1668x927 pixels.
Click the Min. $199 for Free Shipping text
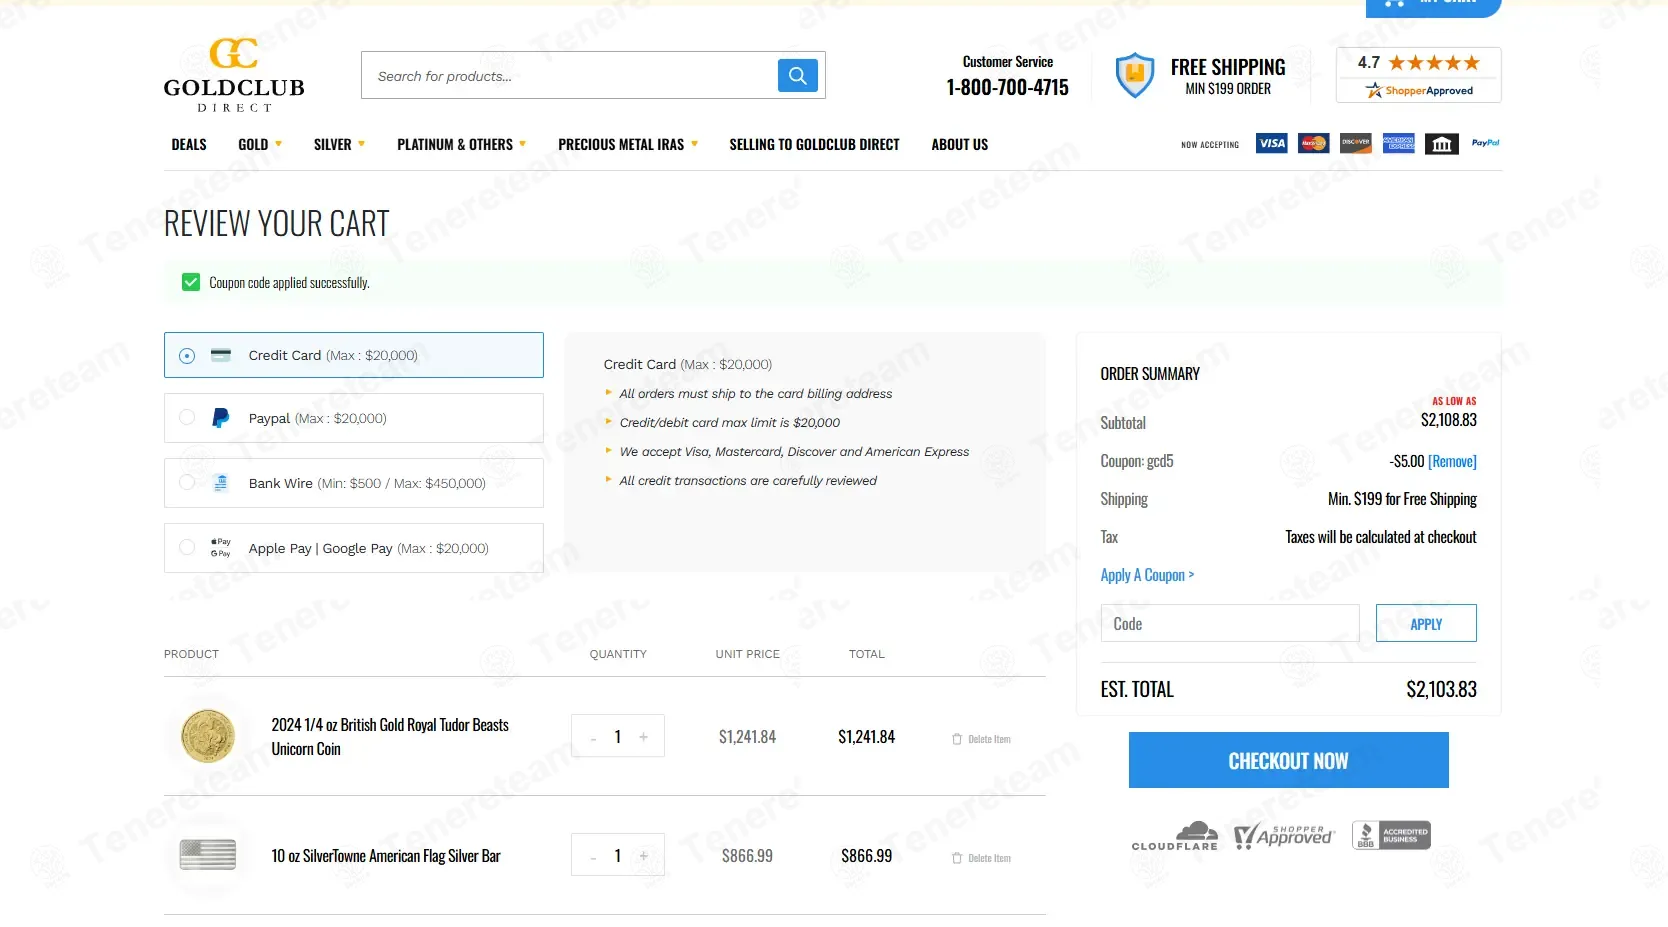[1402, 499]
